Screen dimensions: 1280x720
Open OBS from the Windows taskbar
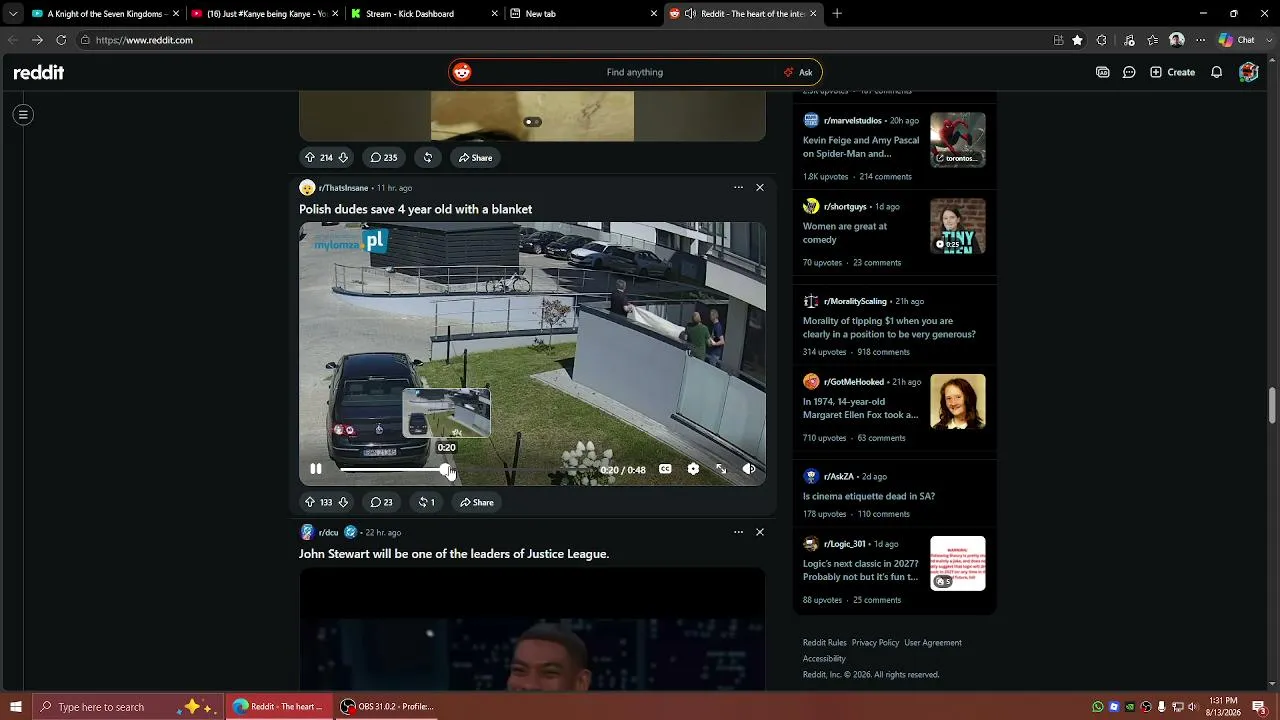387,707
